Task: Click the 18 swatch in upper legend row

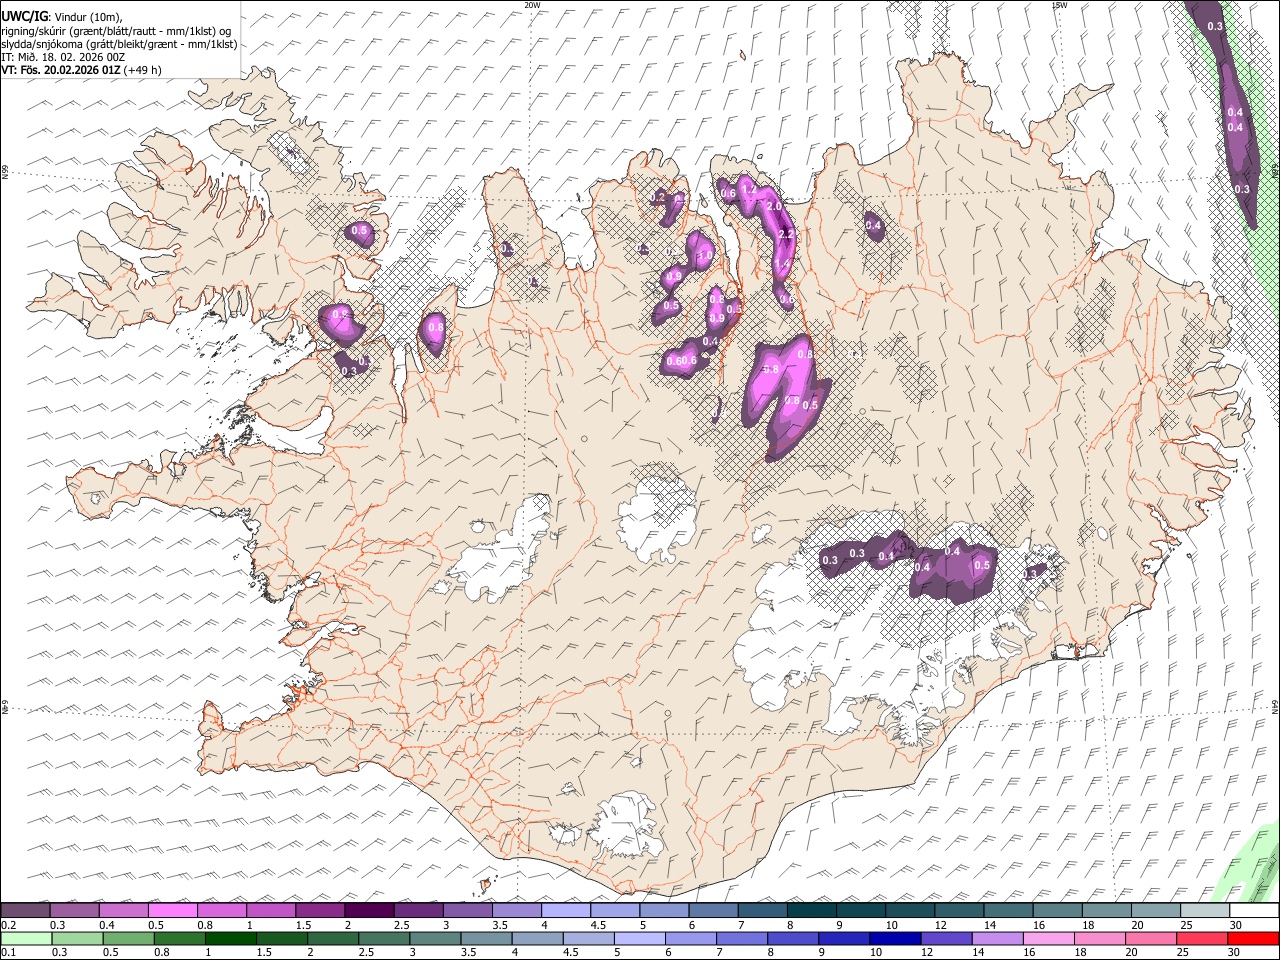Action: pyautogui.click(x=1106, y=911)
